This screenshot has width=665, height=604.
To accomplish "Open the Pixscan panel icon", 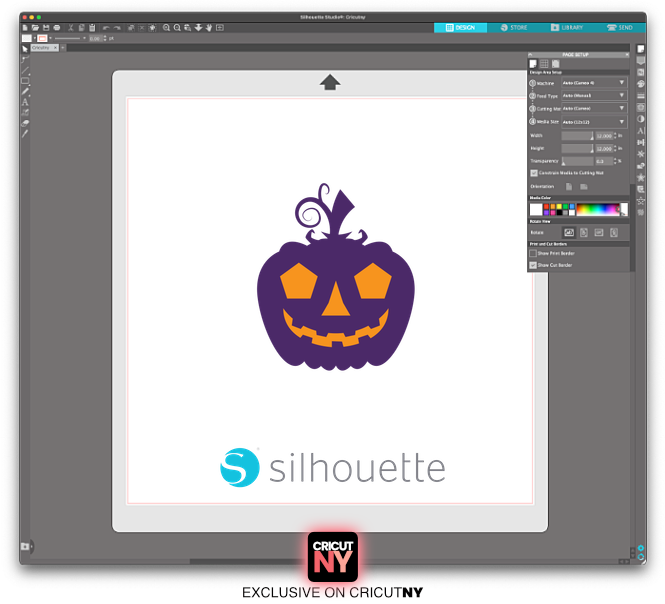I will click(641, 72).
